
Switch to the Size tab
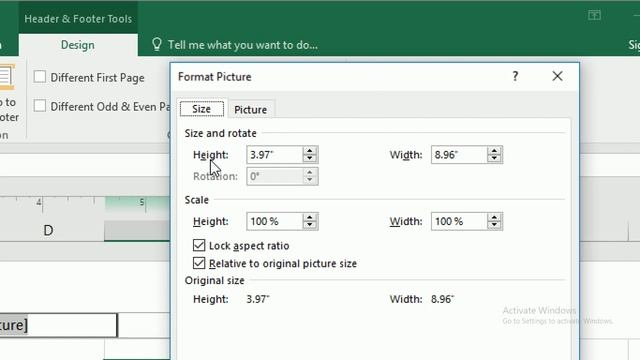[202, 109]
